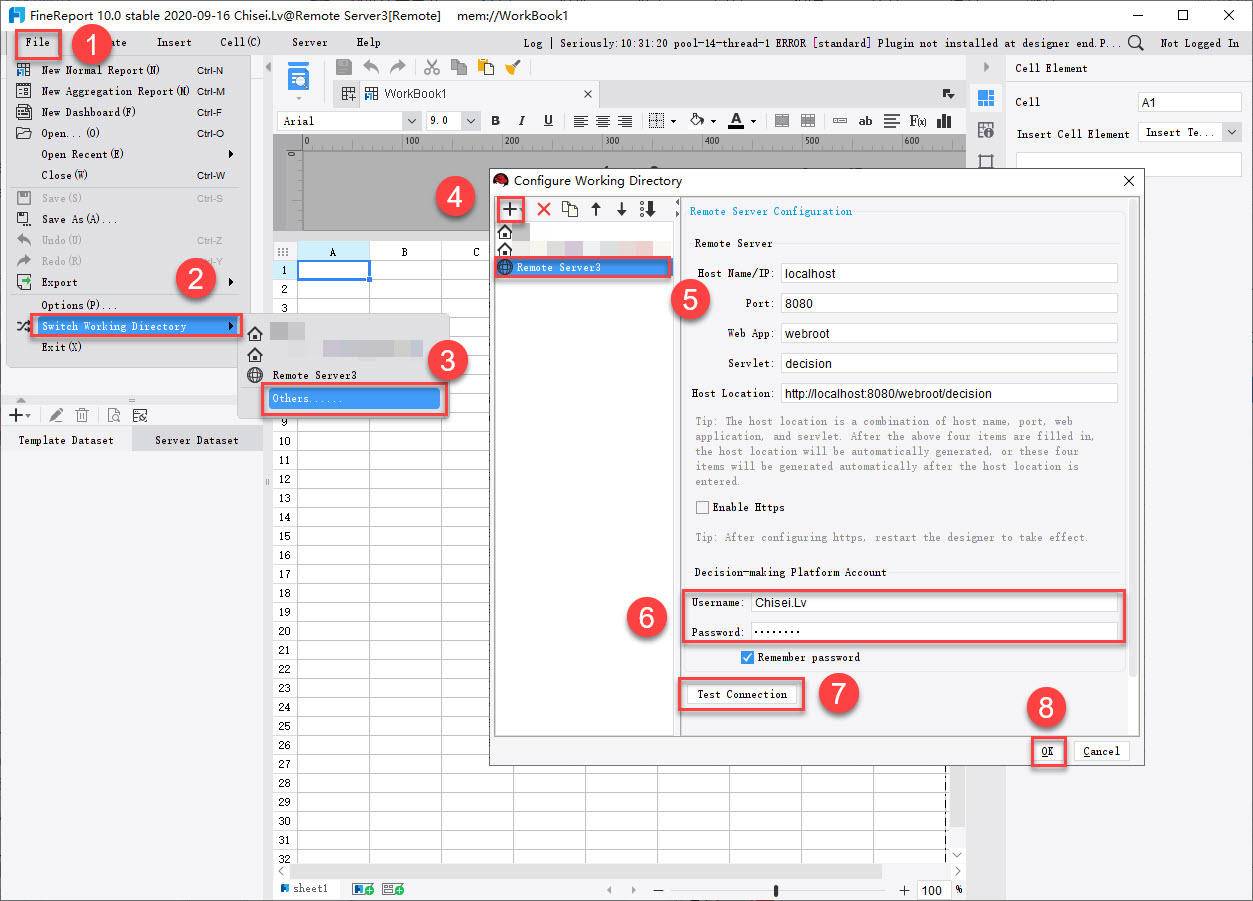Toggle center text alignment
The width and height of the screenshot is (1253, 901).
pyautogui.click(x=602, y=120)
